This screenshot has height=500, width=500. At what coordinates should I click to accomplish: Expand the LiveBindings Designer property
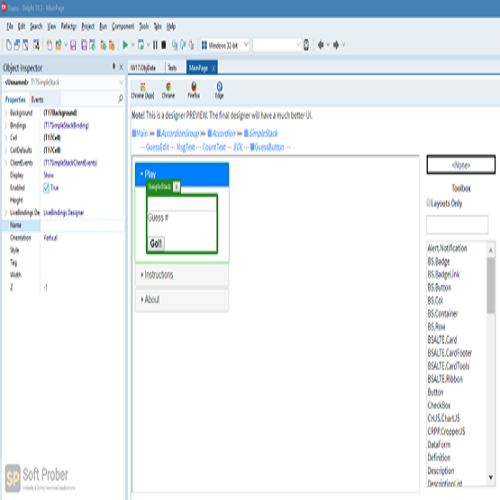click(x=6, y=213)
